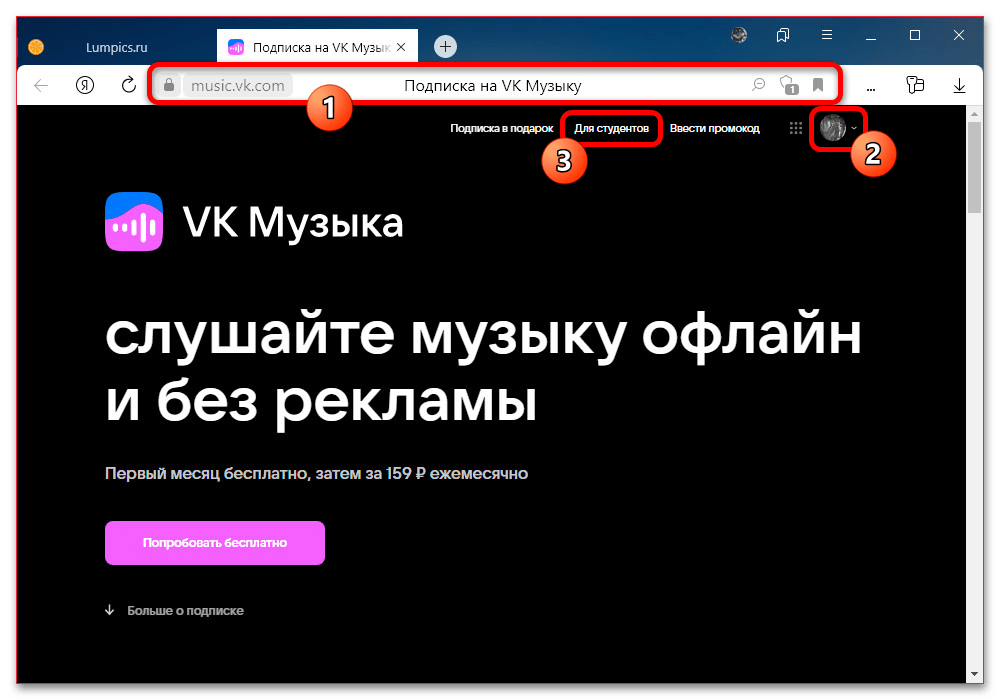
Task: Click the page vertical scrollbar thumb
Action: pyautogui.click(x=974, y=167)
